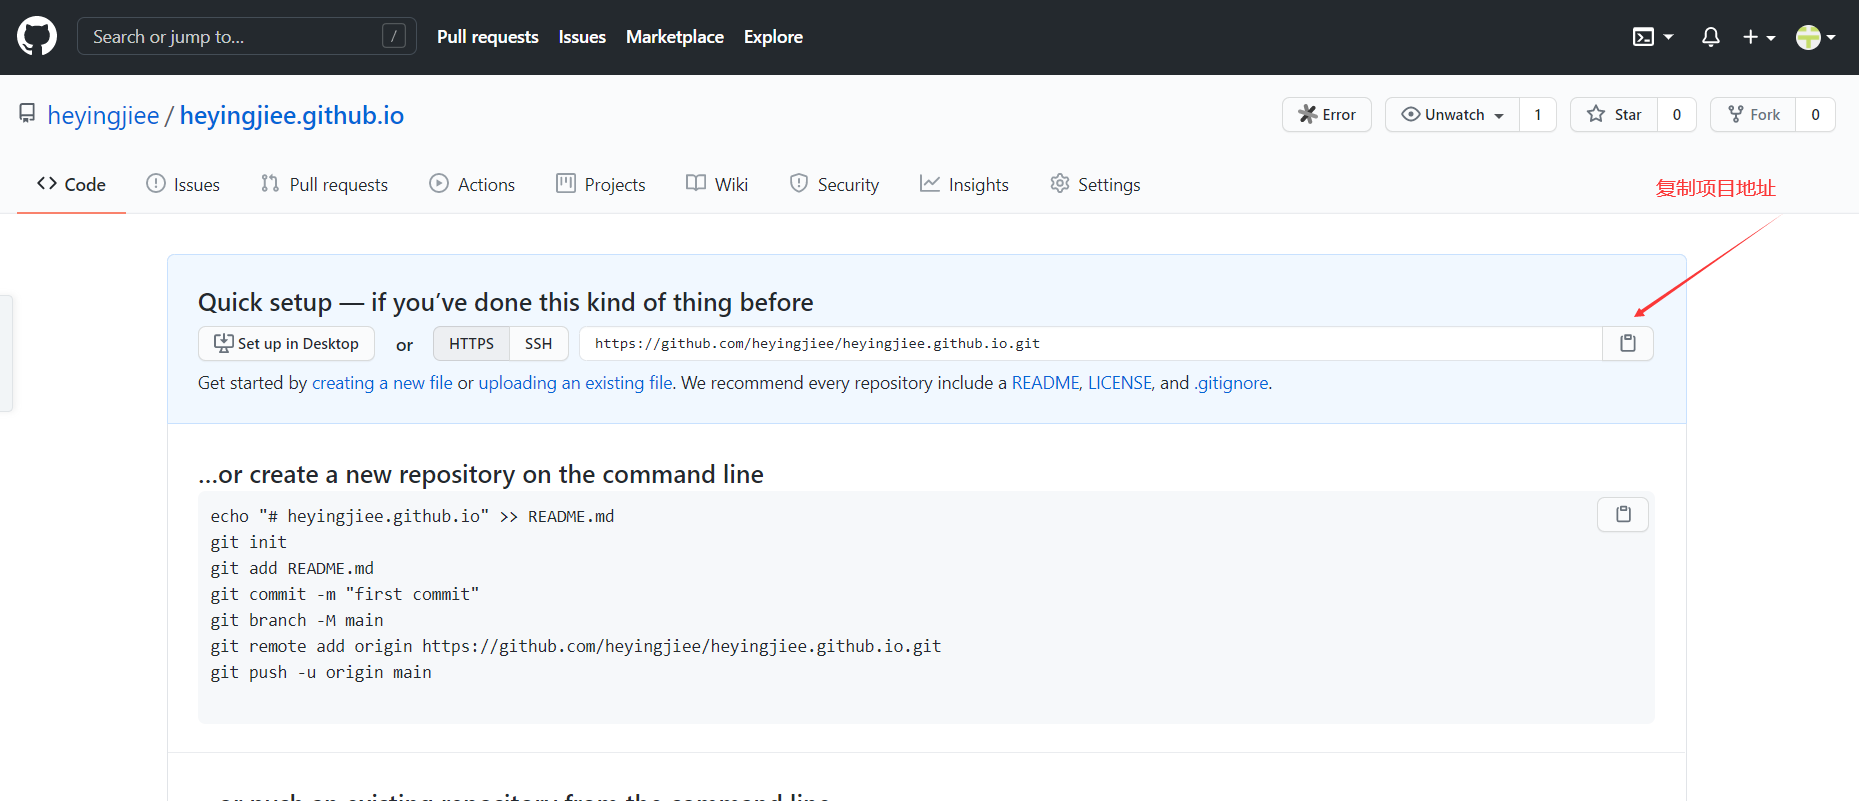
Task: Open the terminal/codespace icon dropdown
Action: (1653, 37)
